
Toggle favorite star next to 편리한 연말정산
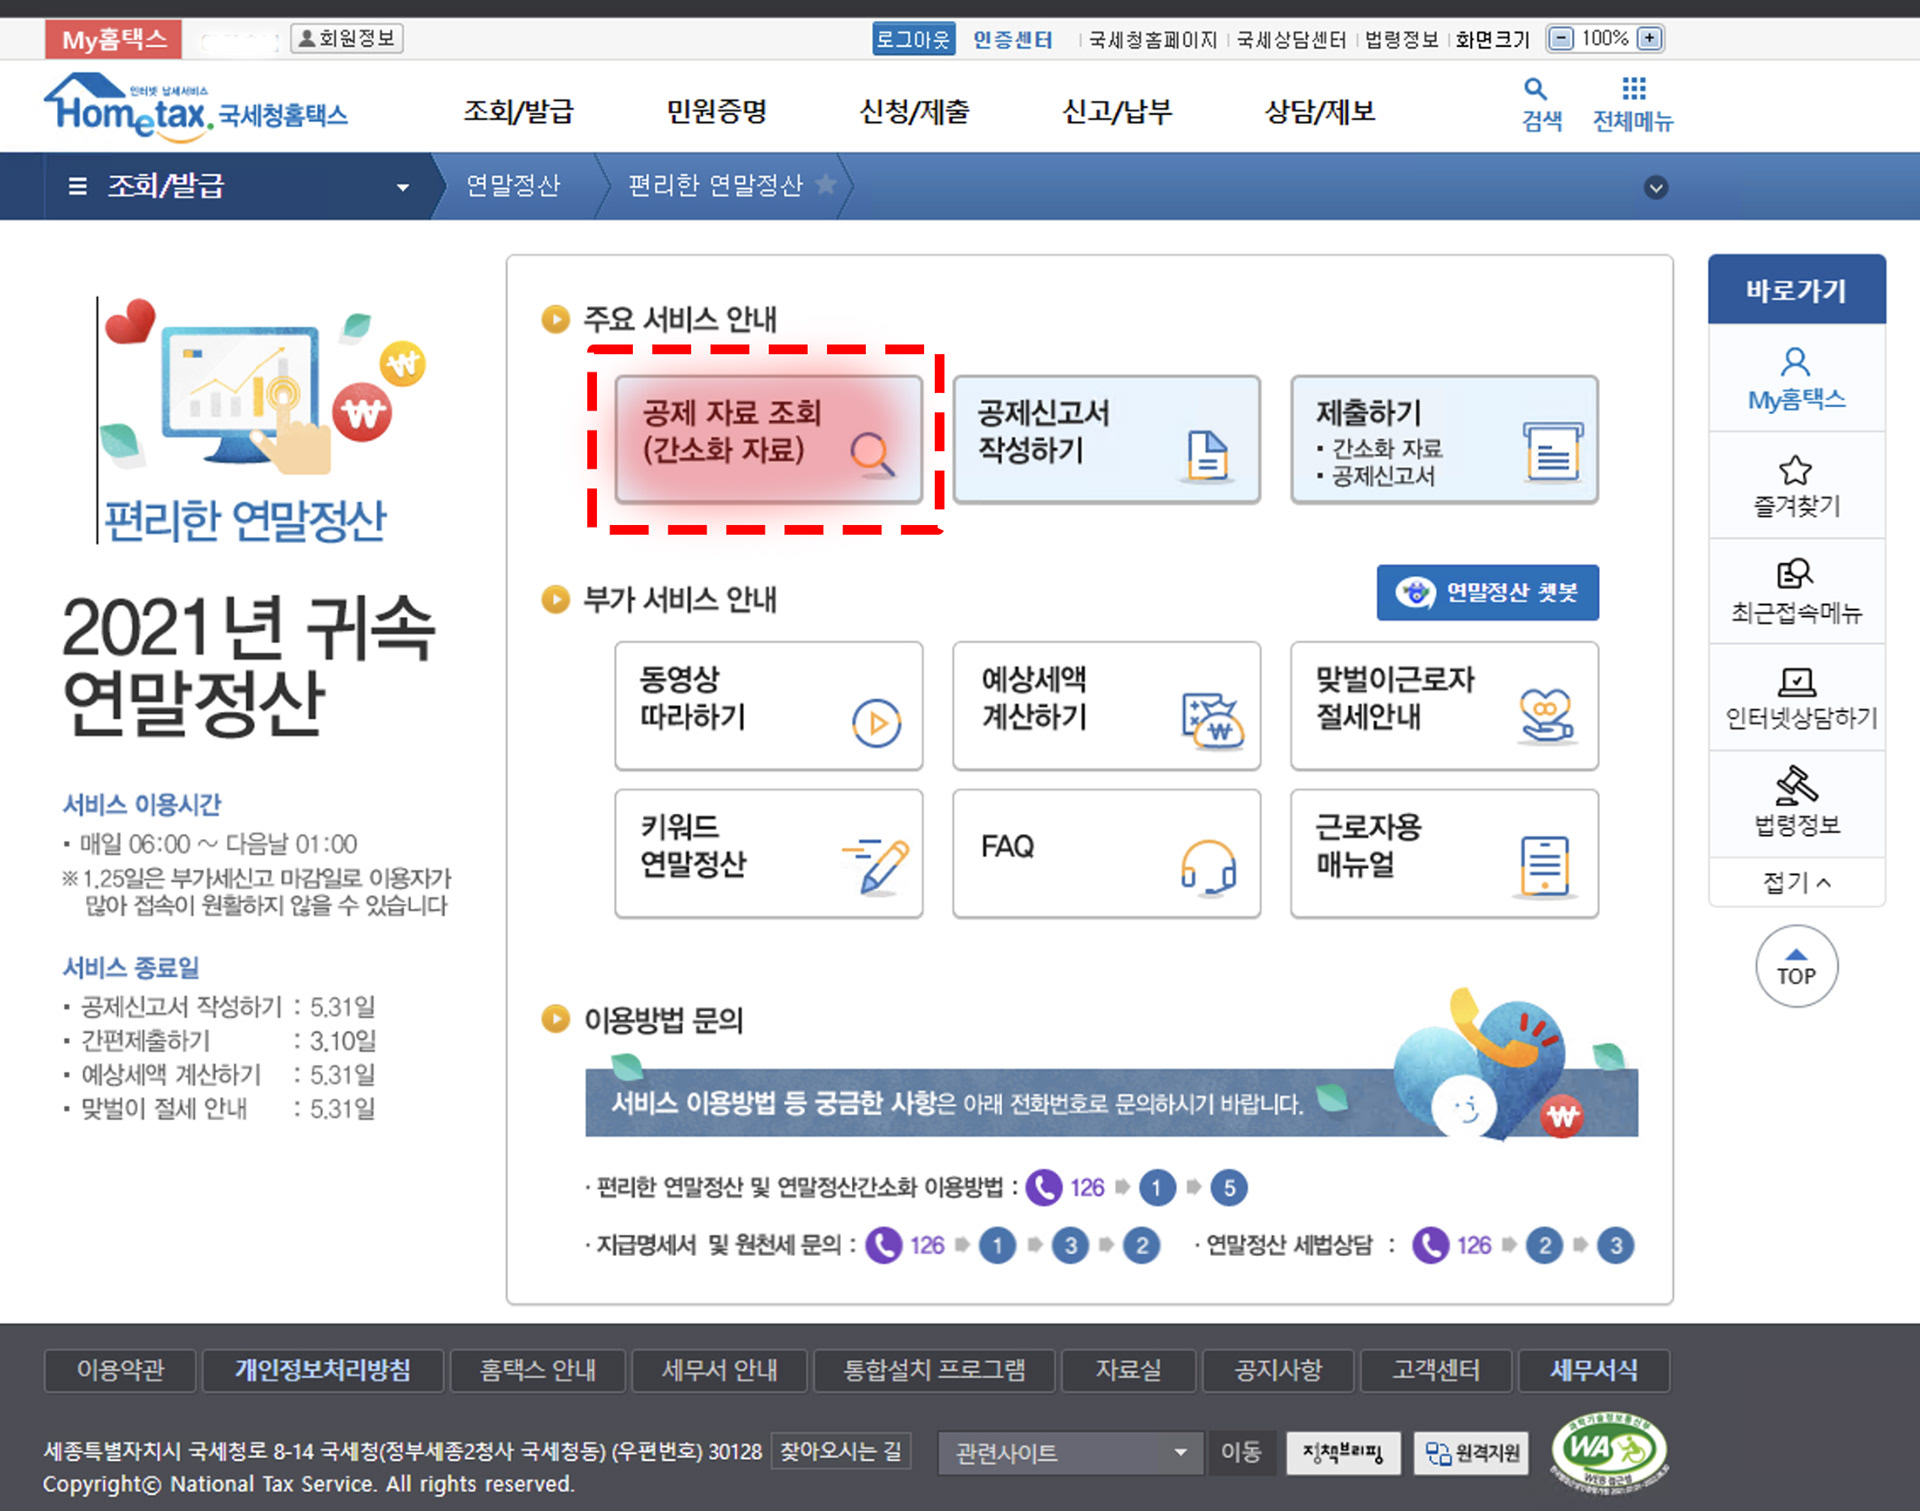(826, 184)
